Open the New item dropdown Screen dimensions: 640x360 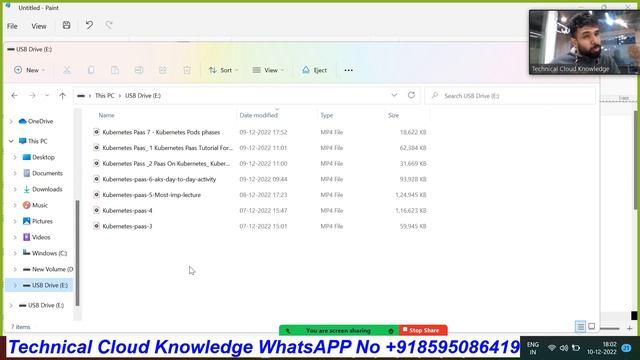point(29,70)
